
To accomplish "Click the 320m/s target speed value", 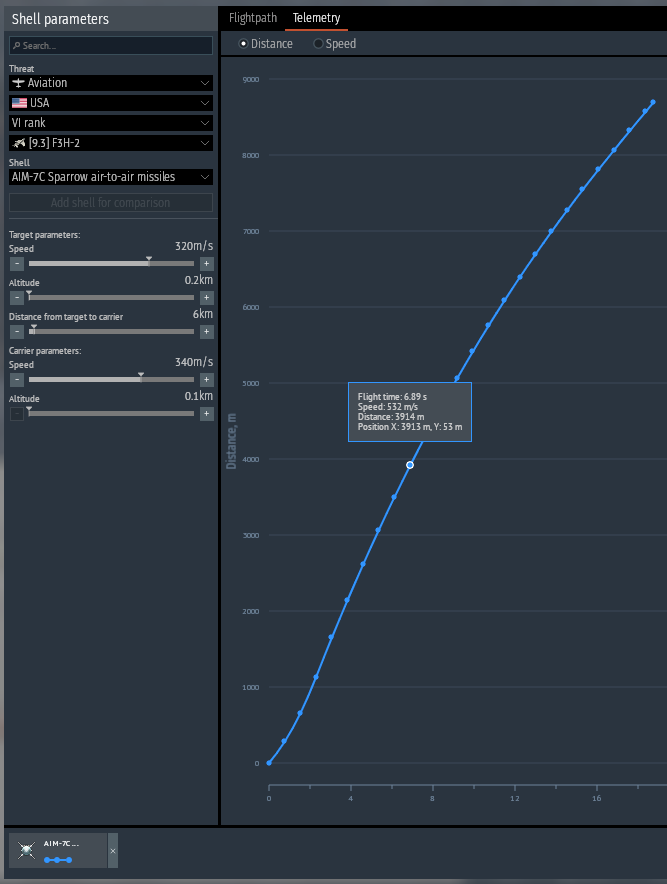I will [194, 246].
